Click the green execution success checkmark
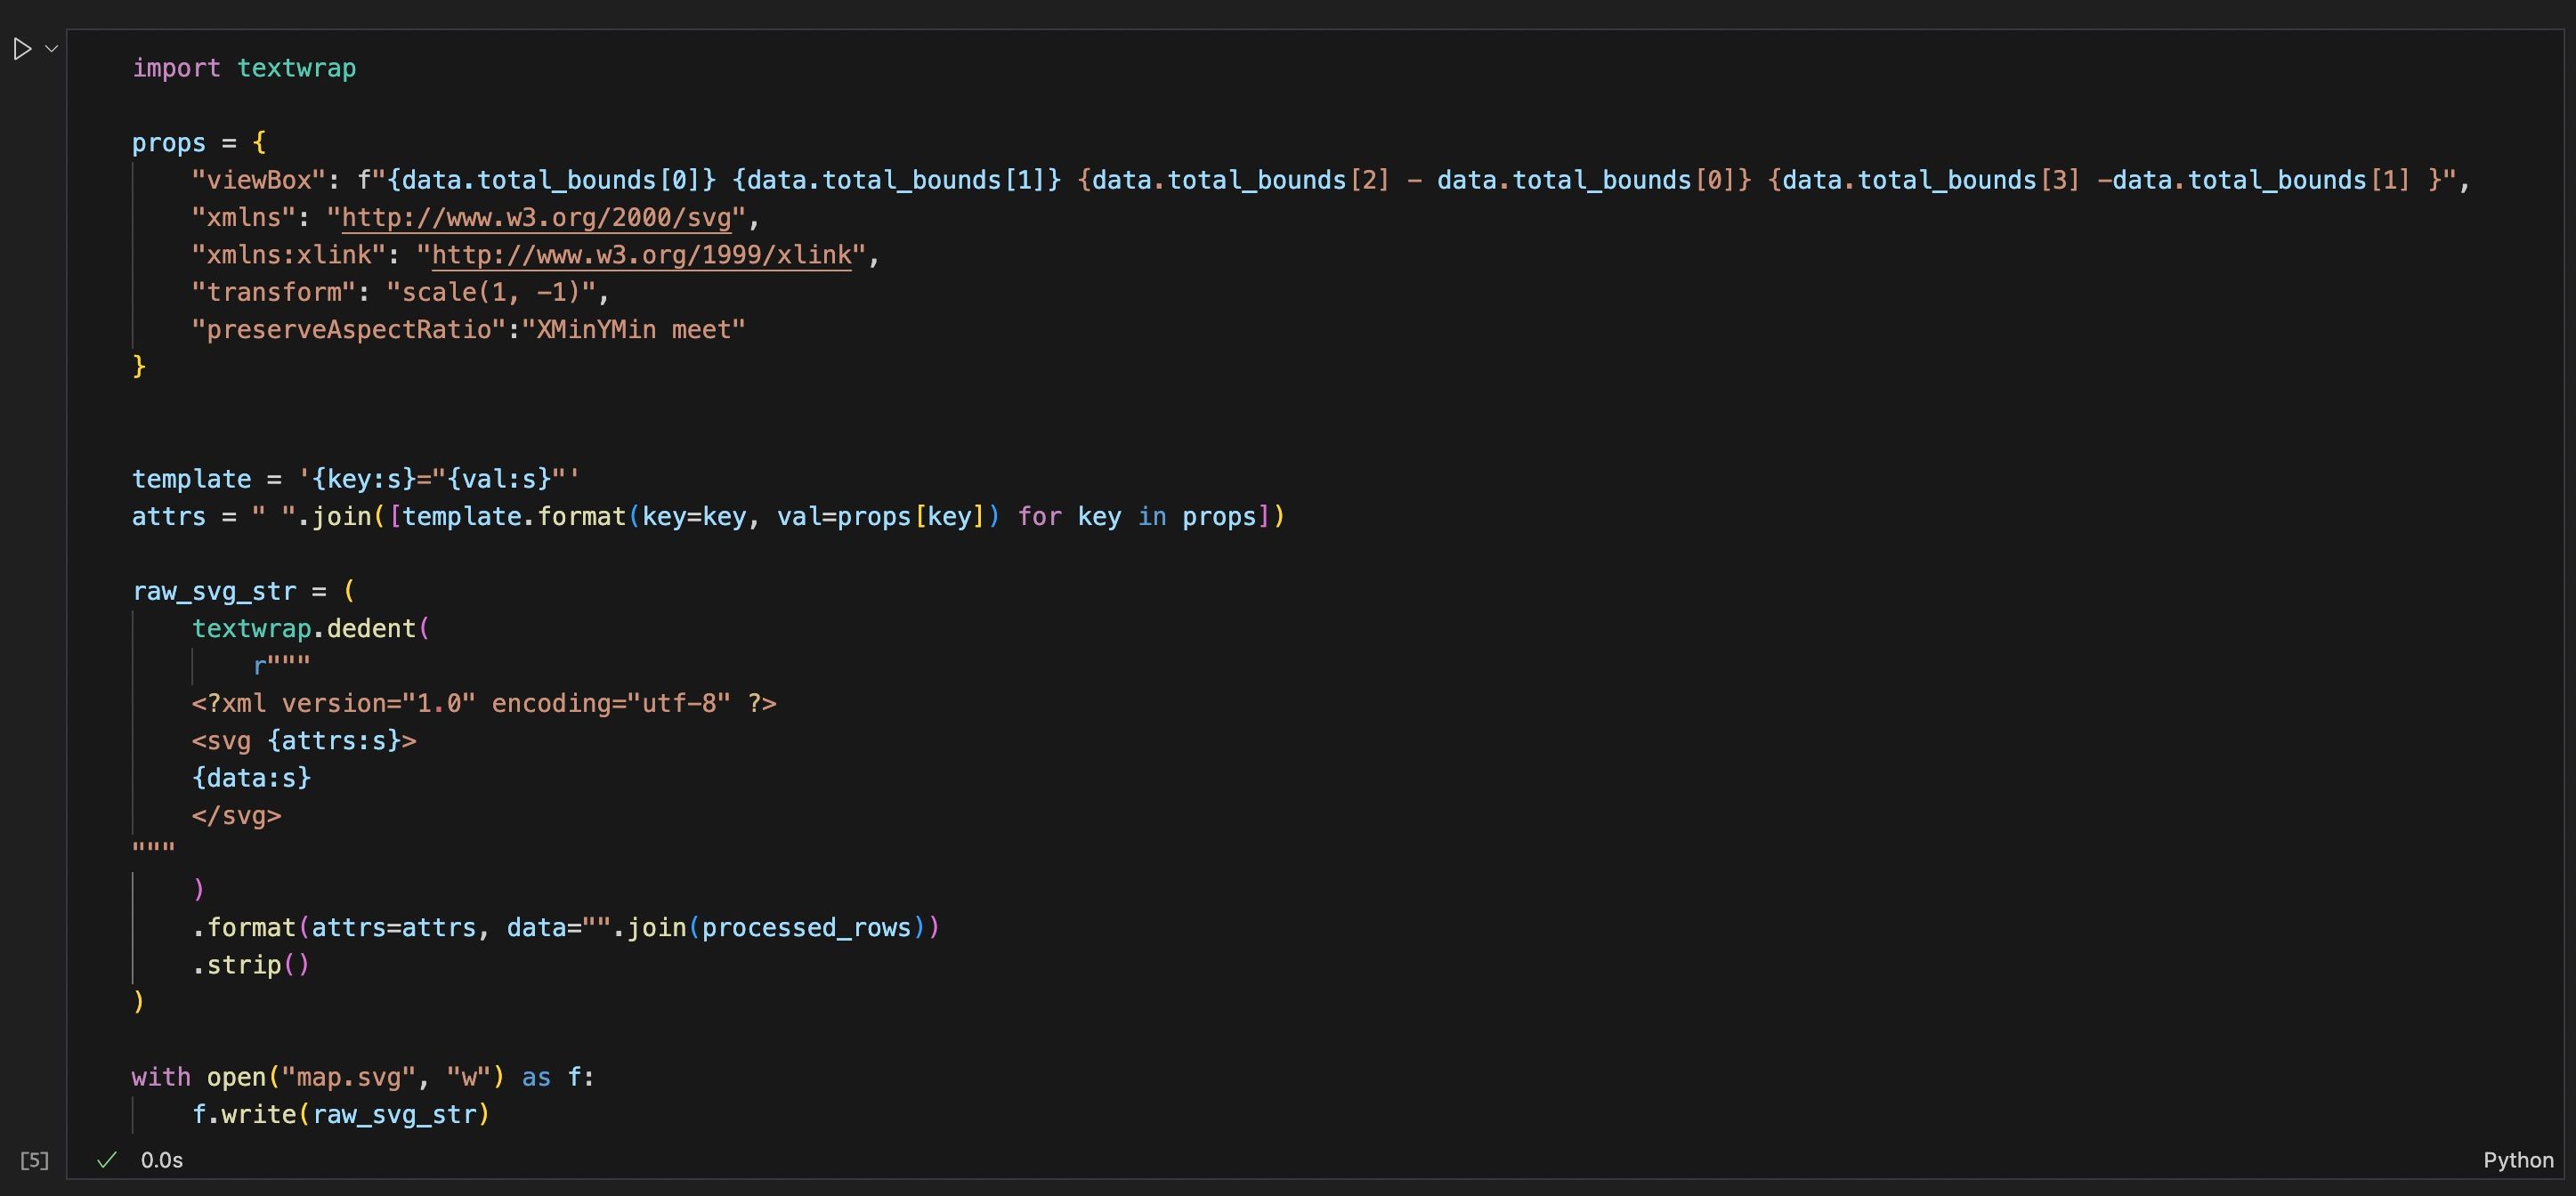 106,1160
